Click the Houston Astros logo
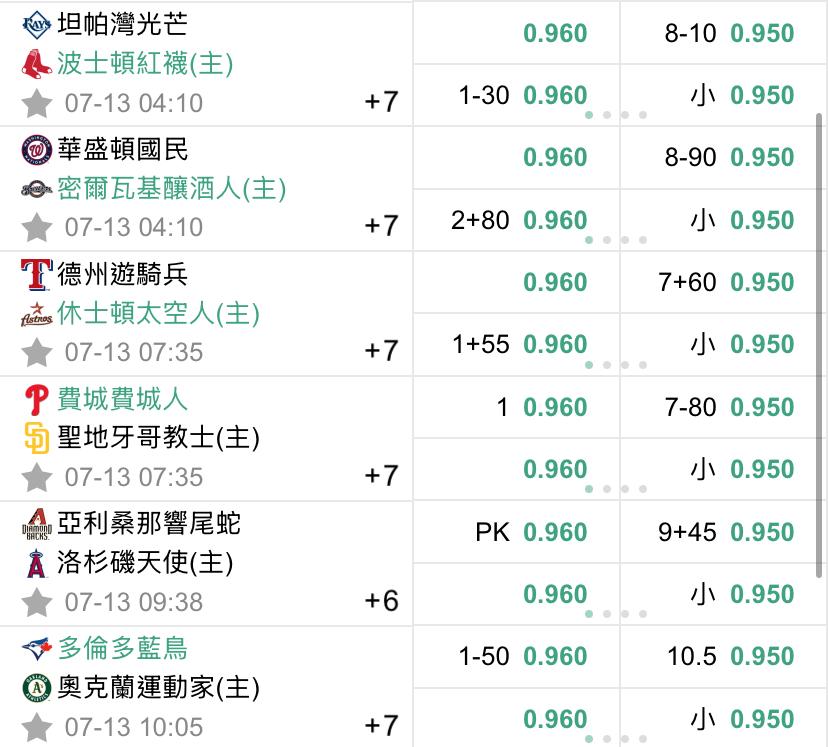Viewport: 828px width, 747px height. (x=37, y=315)
